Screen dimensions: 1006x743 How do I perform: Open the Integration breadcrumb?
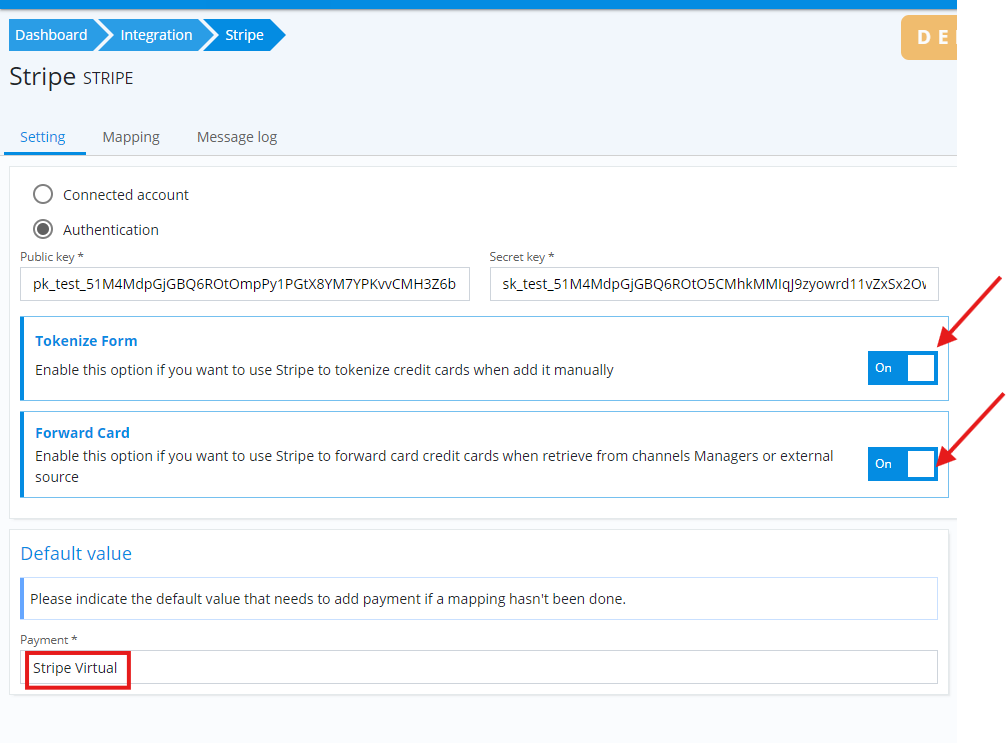(x=156, y=35)
